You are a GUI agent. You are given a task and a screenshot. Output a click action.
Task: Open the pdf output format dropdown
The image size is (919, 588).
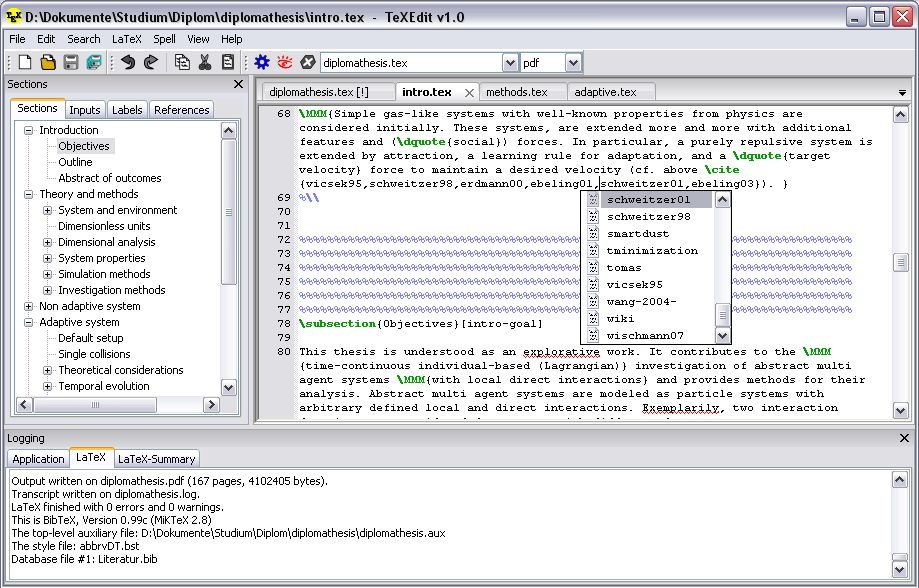(x=573, y=63)
